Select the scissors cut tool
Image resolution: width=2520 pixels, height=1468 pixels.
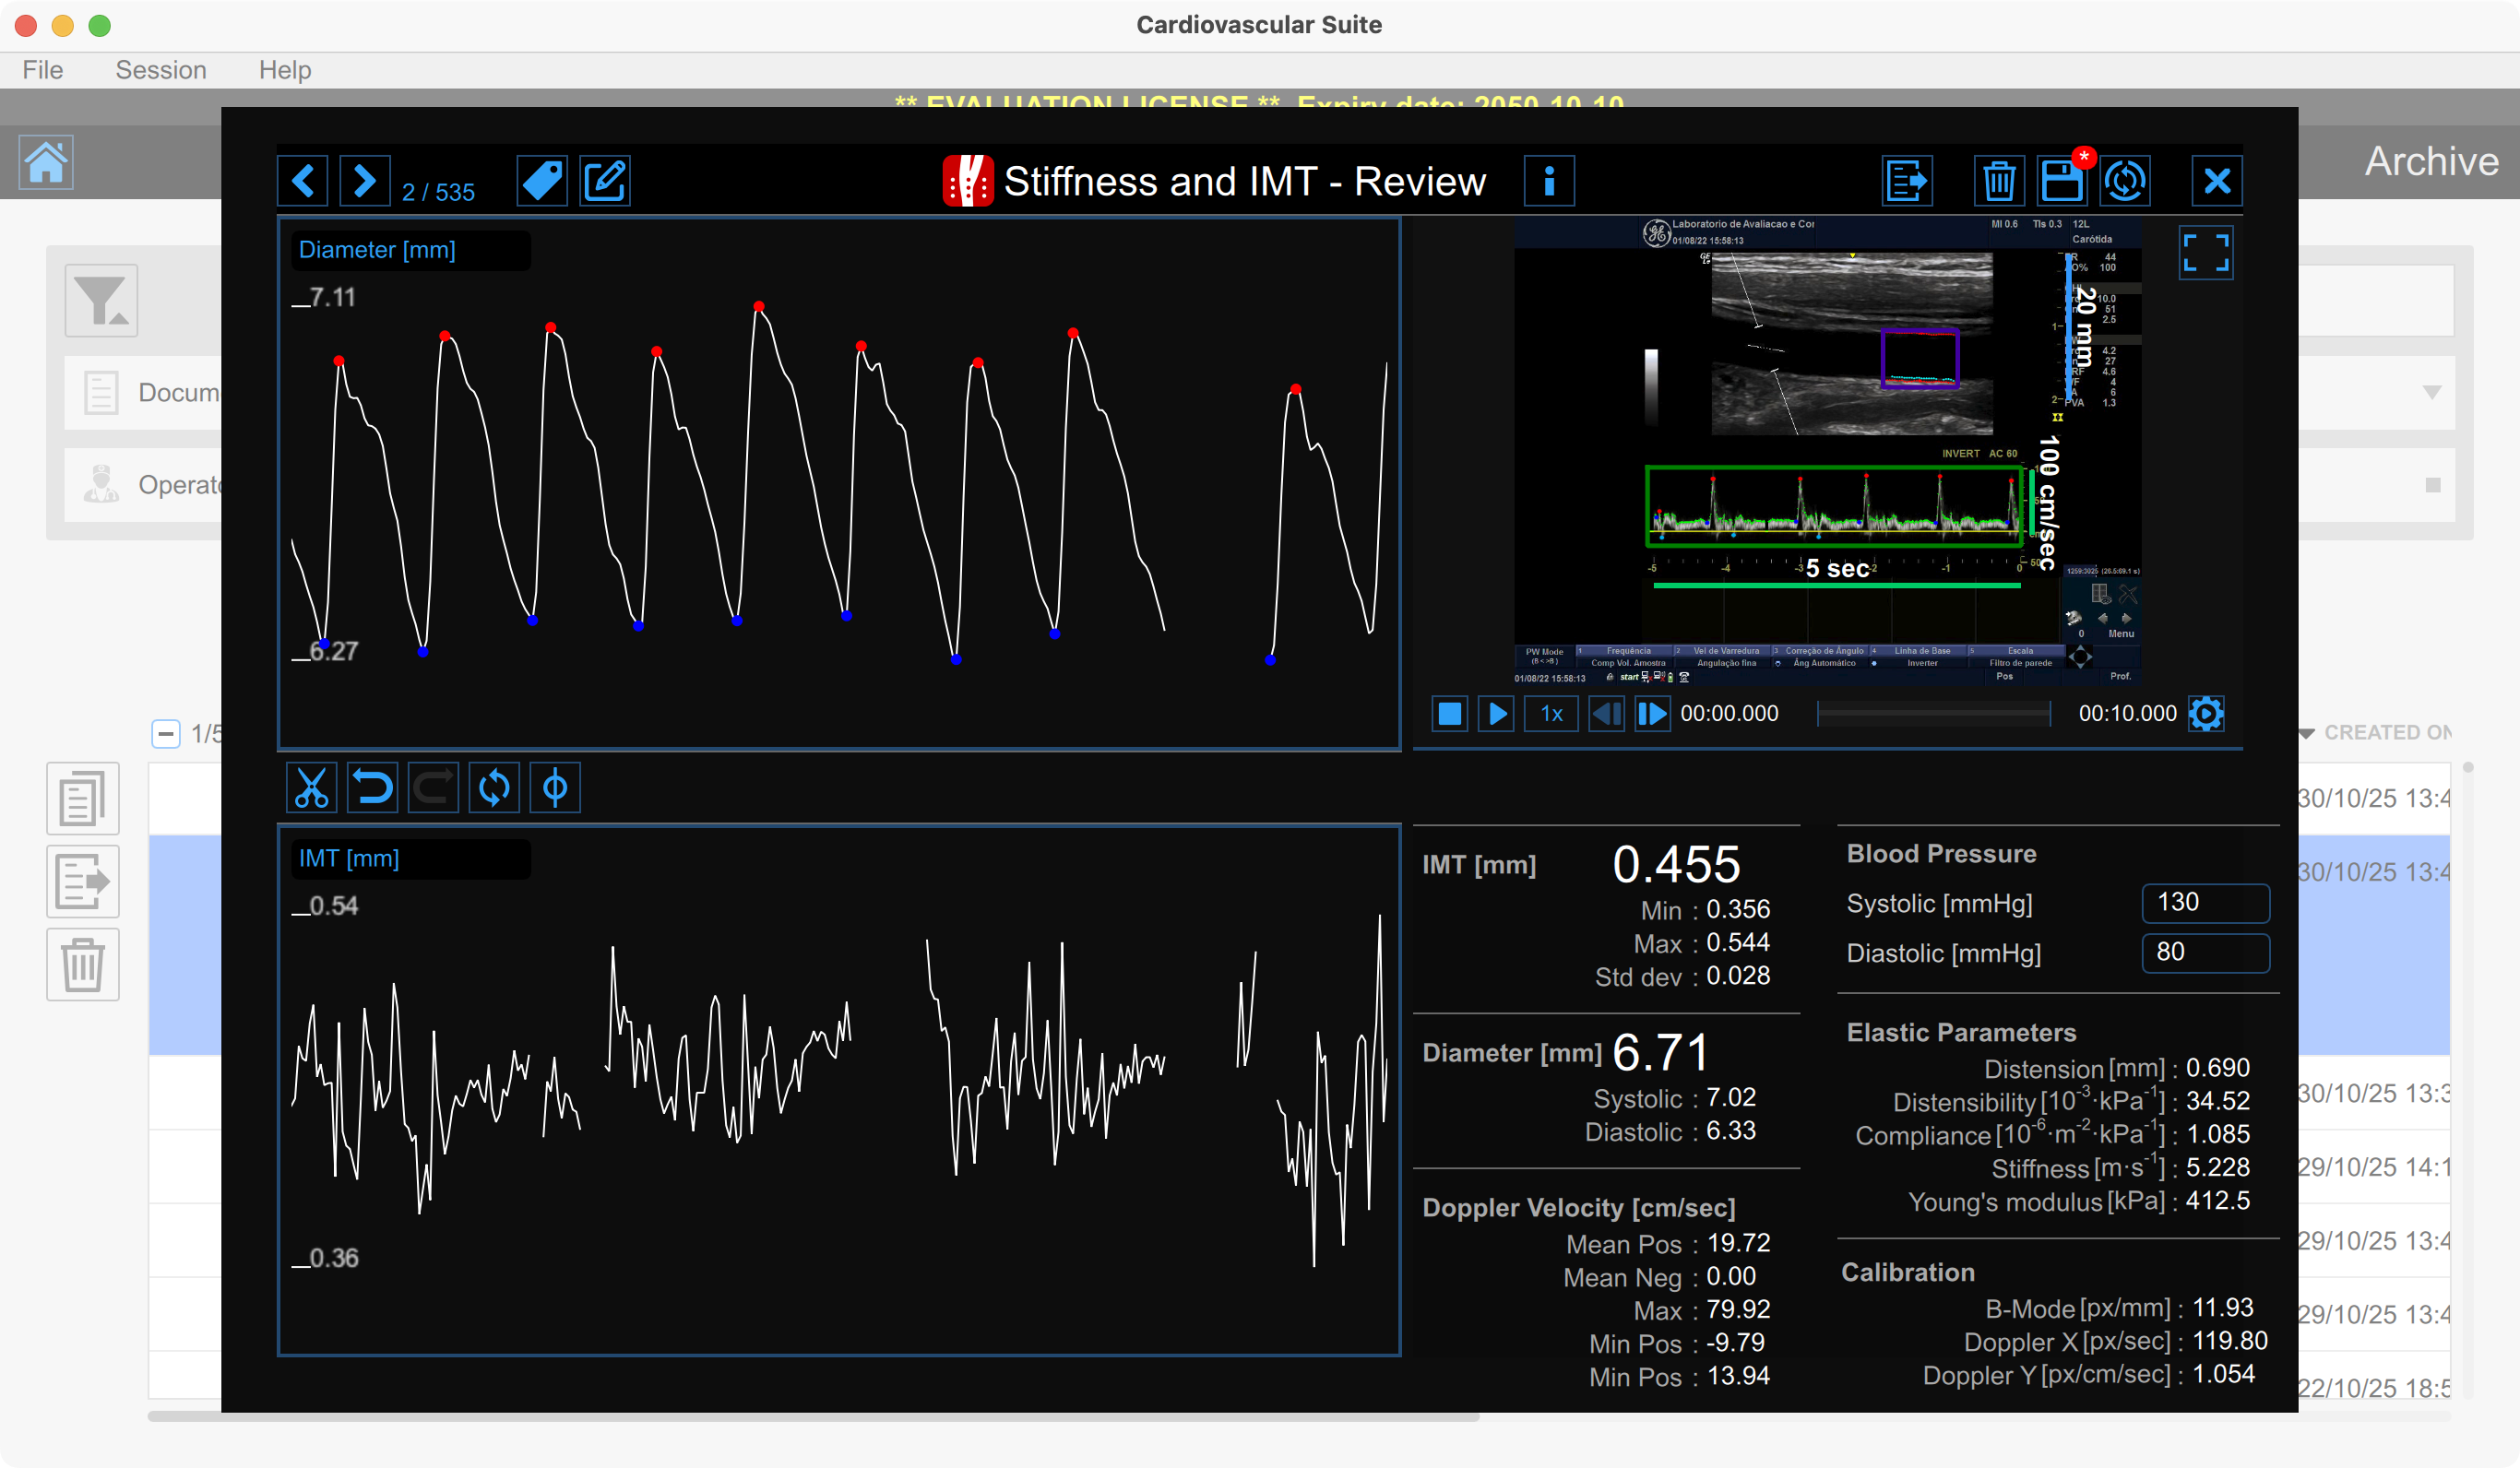tap(311, 788)
